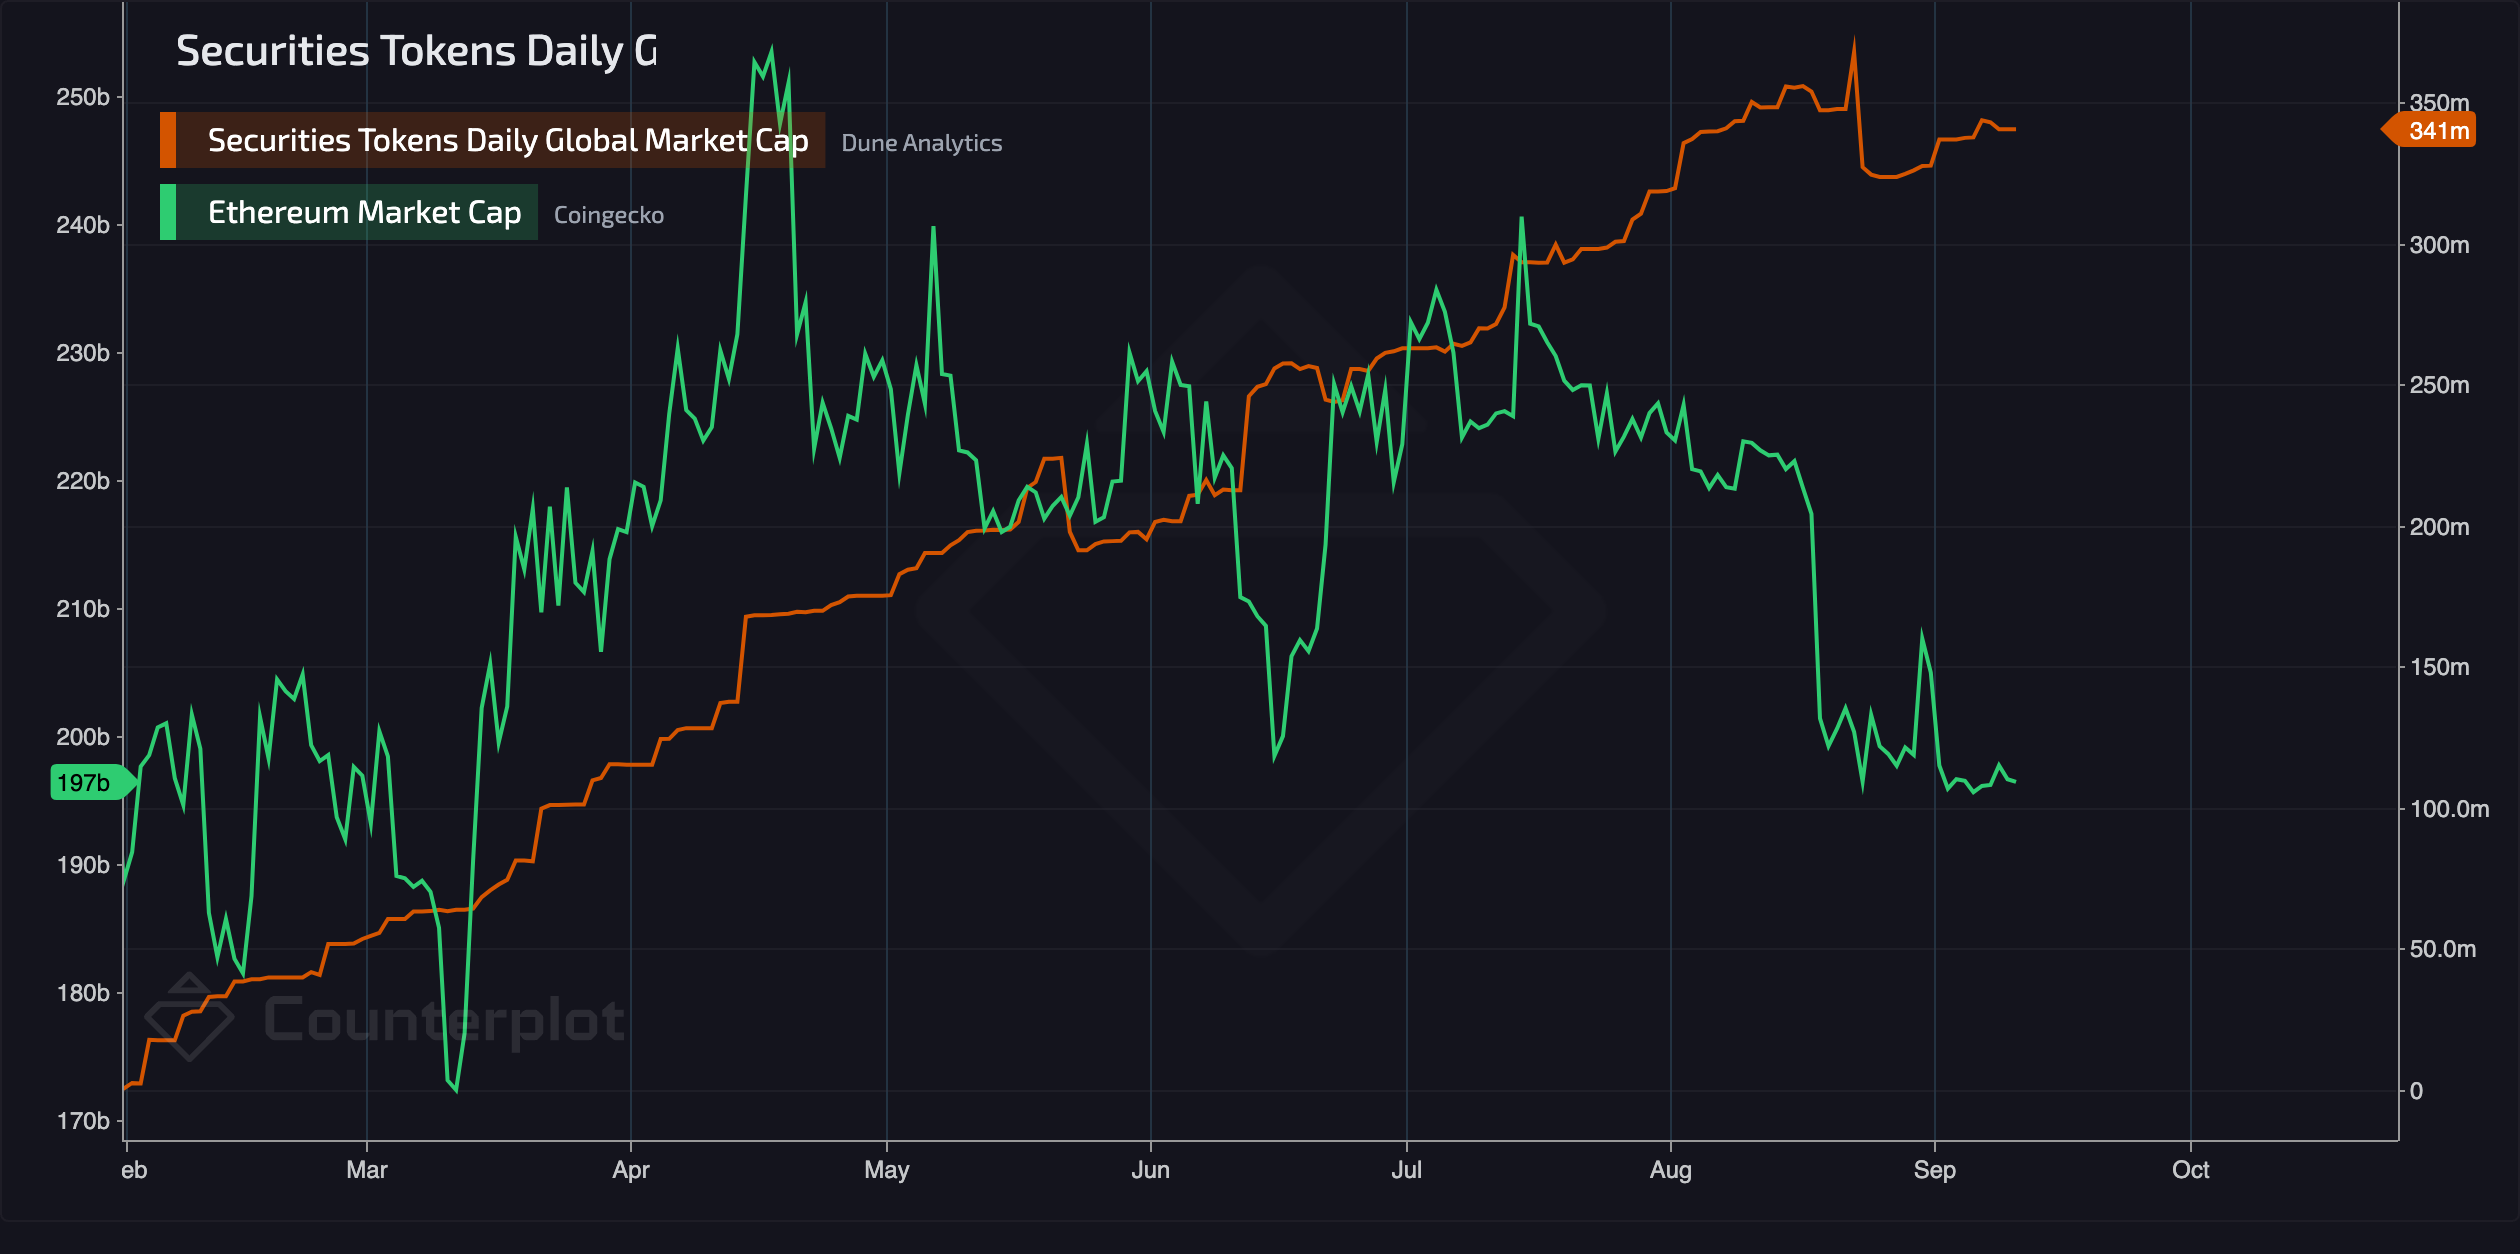Click the 250b left axis label

(83, 97)
